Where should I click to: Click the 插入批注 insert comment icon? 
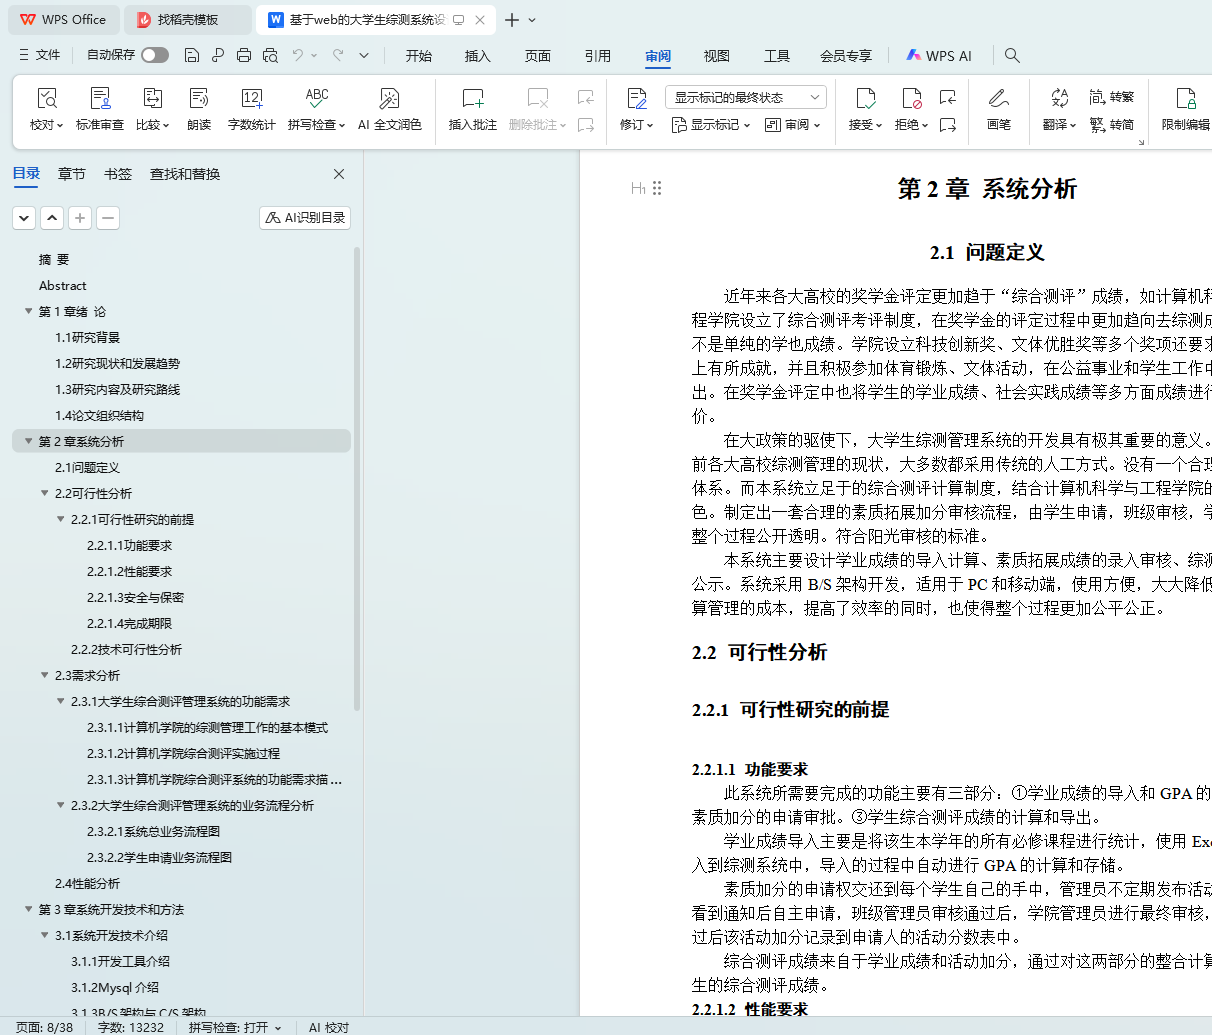click(472, 99)
